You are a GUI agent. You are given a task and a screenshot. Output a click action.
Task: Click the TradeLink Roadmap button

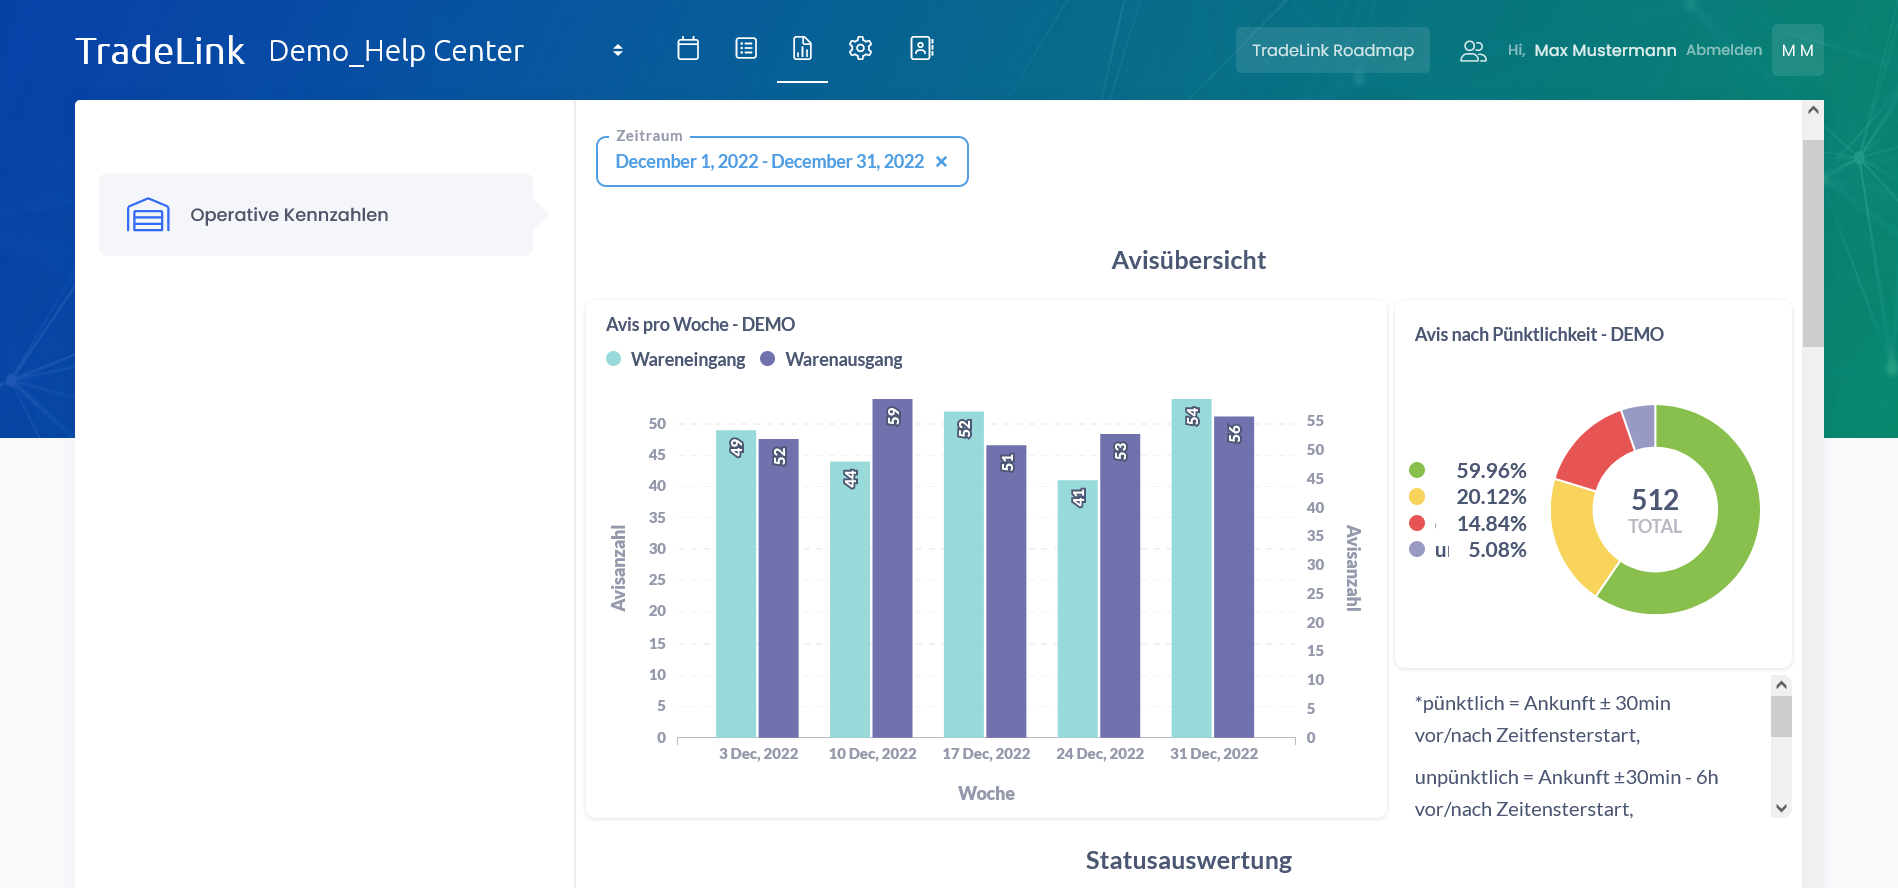(1332, 51)
